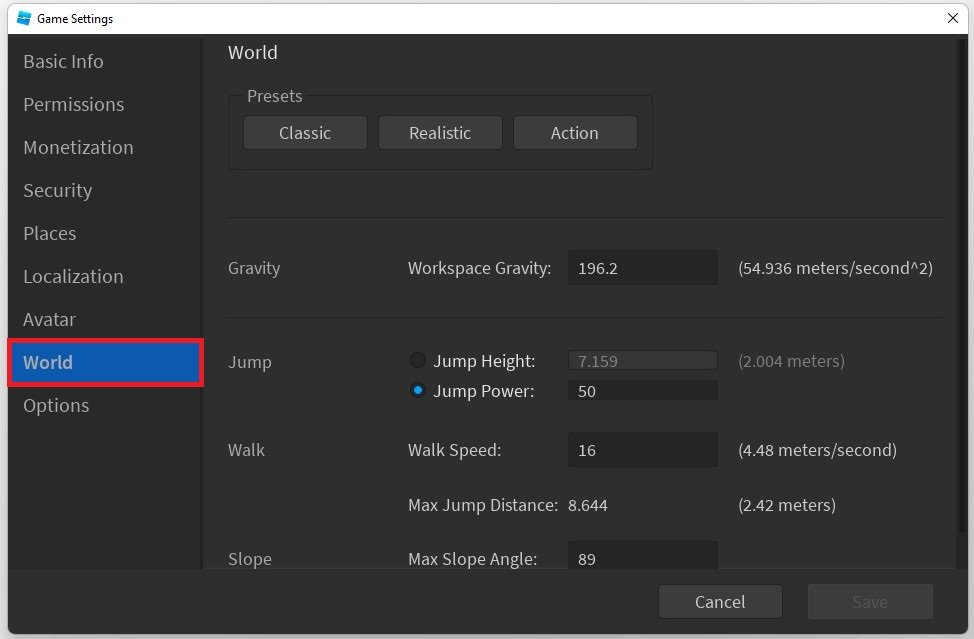The width and height of the screenshot is (974, 639).
Task: Close the Game Settings window
Action: click(x=952, y=18)
